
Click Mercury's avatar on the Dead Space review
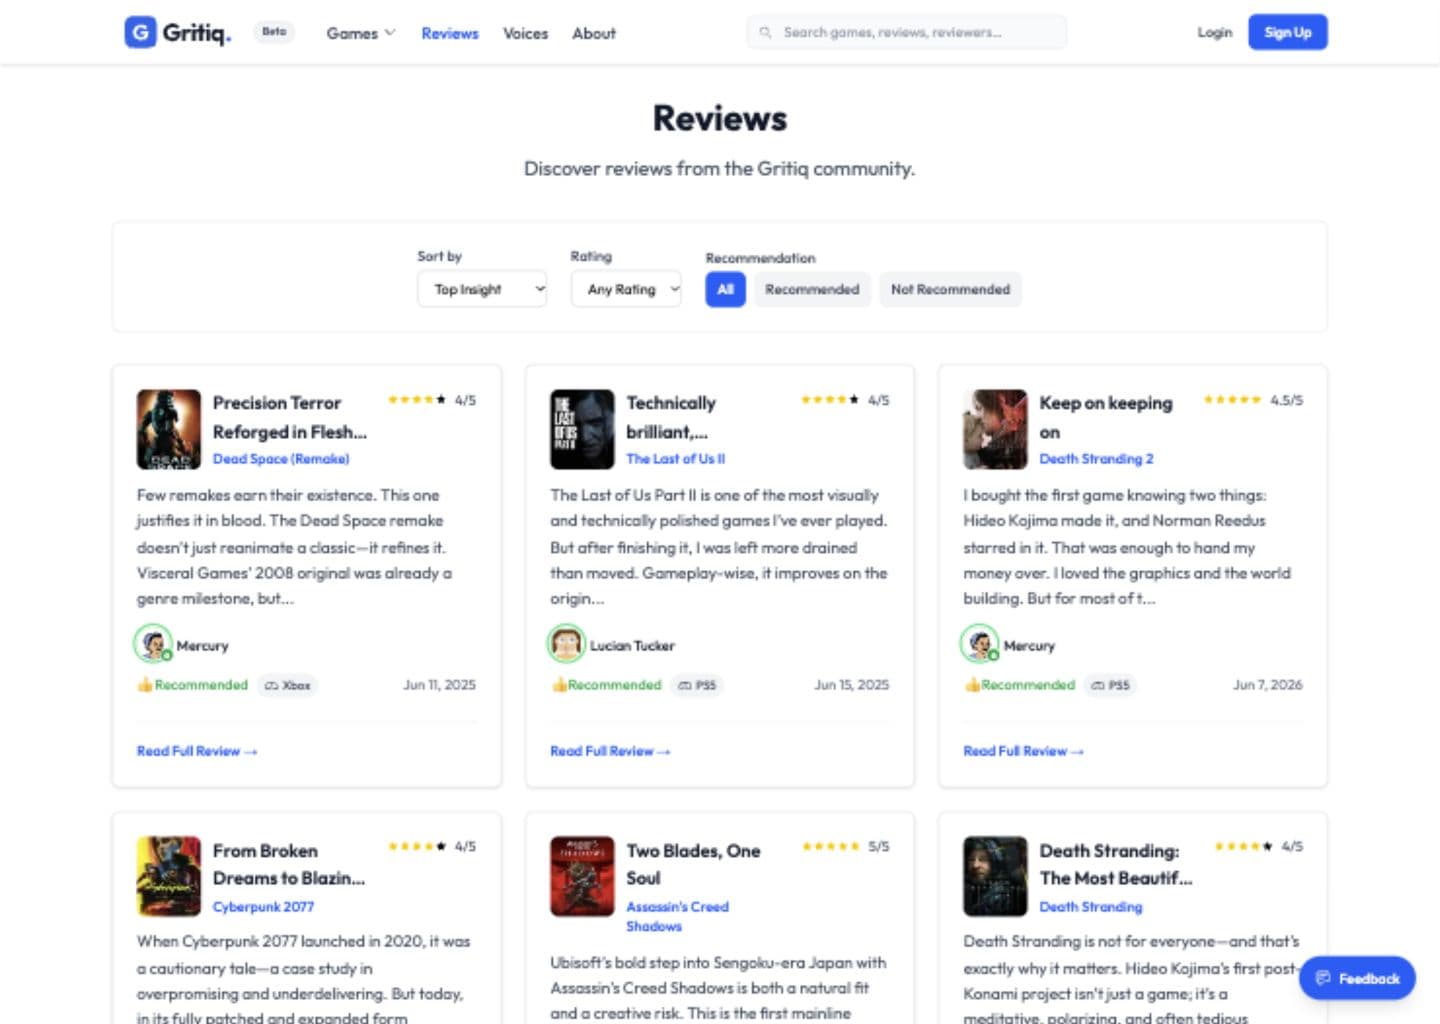pyautogui.click(x=153, y=643)
